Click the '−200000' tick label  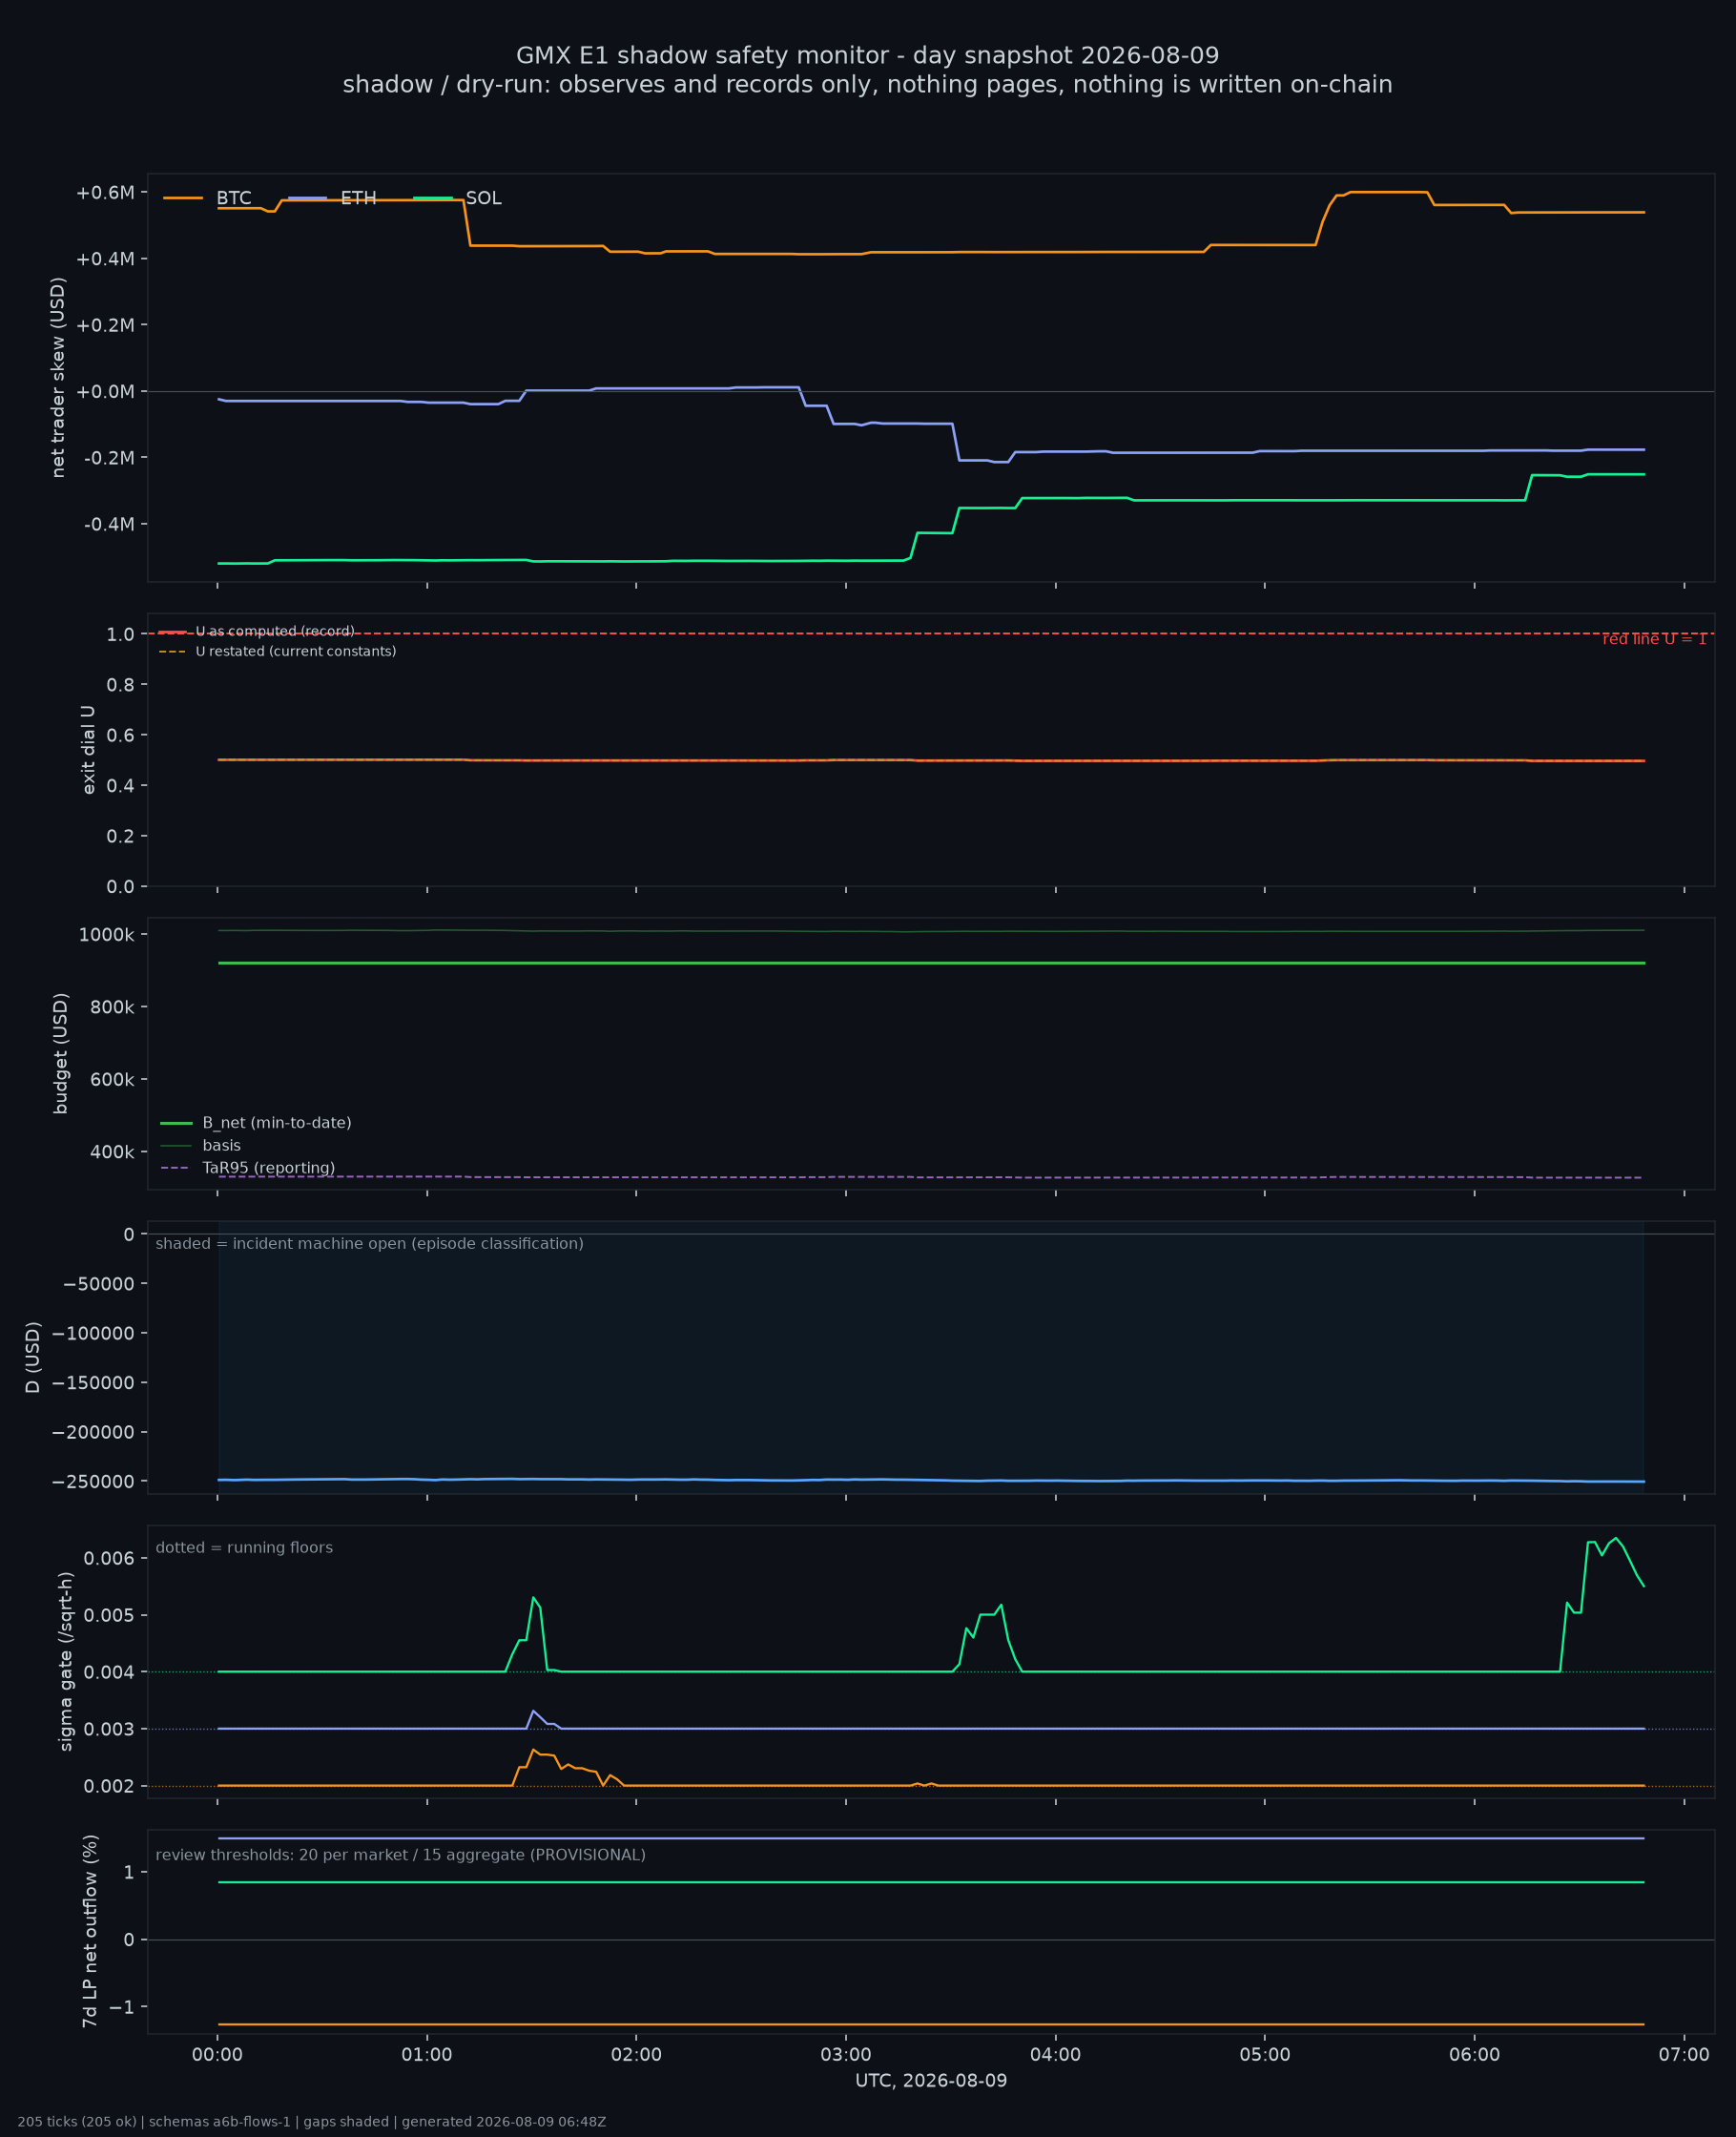pos(93,1432)
